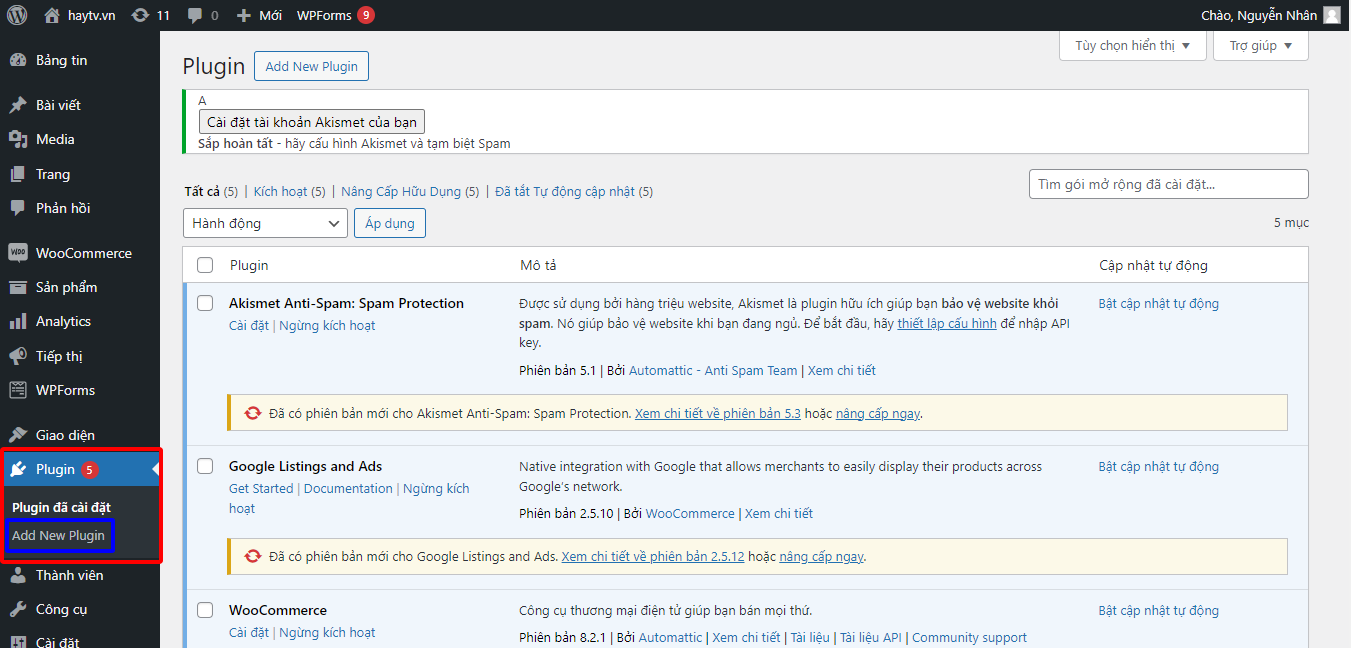Expand the Trợ giúp help panel
Viewport: 1351px width, 648px height.
(x=1261, y=45)
